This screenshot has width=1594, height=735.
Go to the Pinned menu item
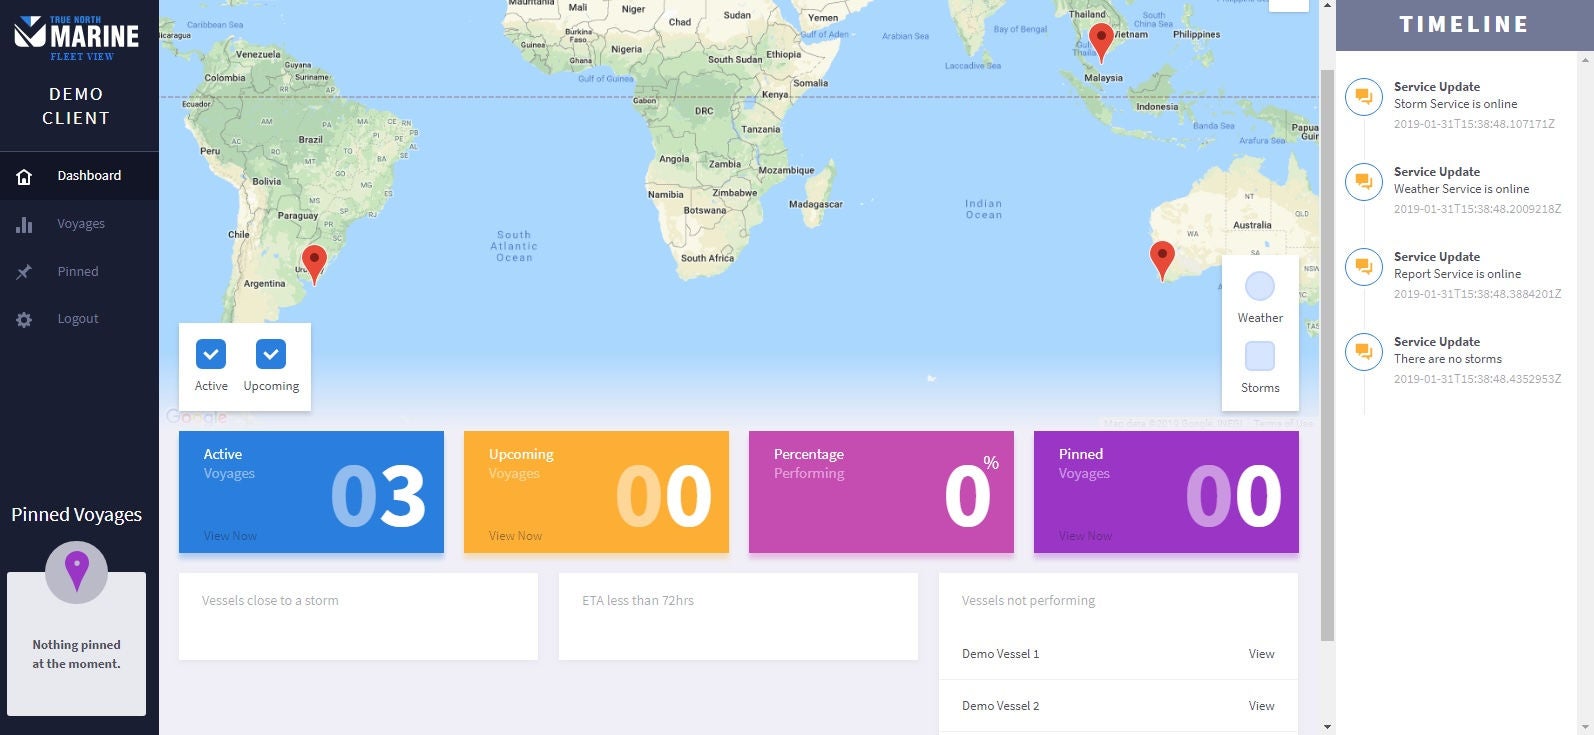[x=79, y=272]
